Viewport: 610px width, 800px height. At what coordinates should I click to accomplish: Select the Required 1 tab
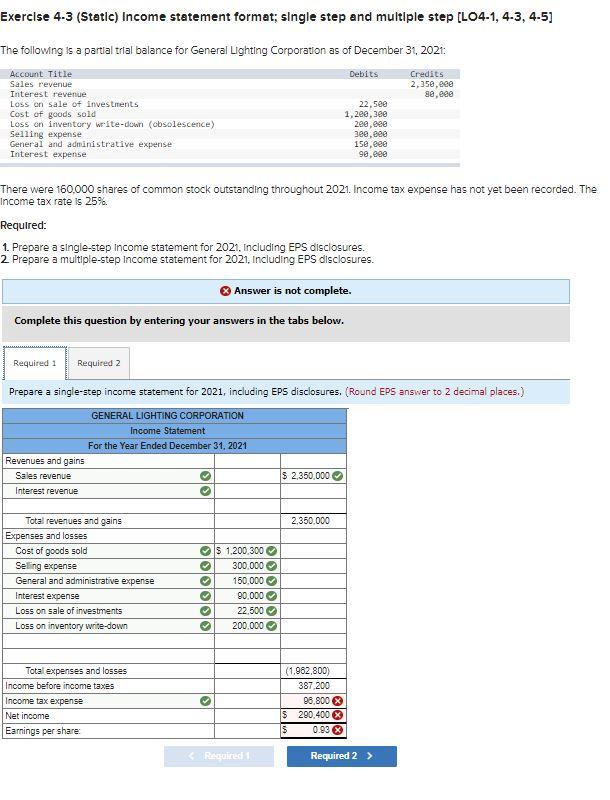click(x=35, y=363)
